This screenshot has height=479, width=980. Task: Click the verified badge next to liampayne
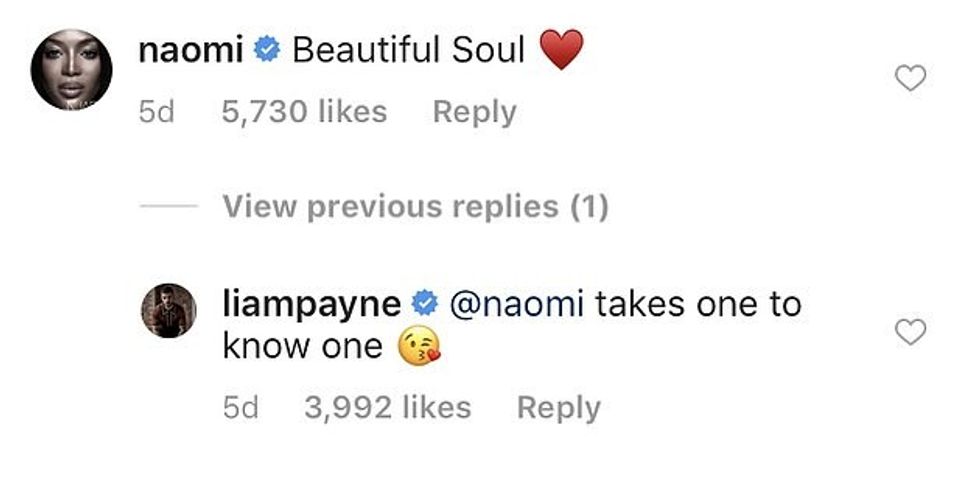click(423, 303)
